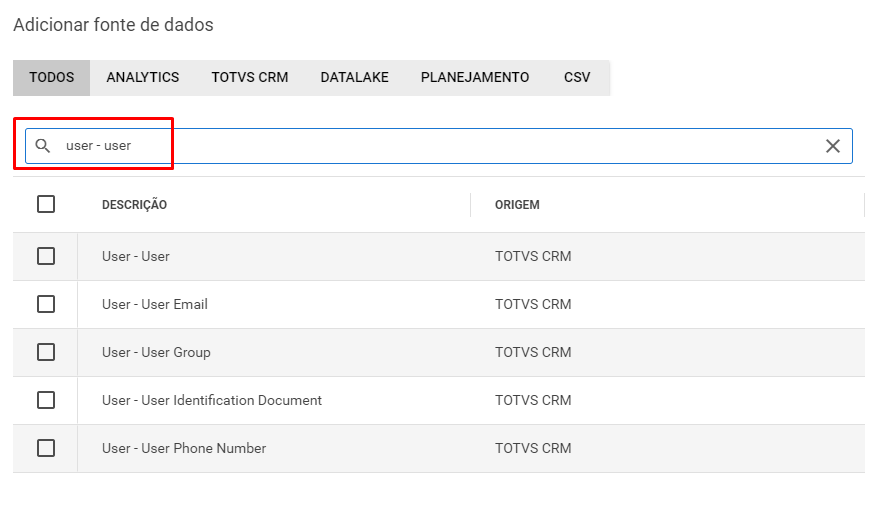Click TOTVS CRM origin in User Email row

click(533, 304)
